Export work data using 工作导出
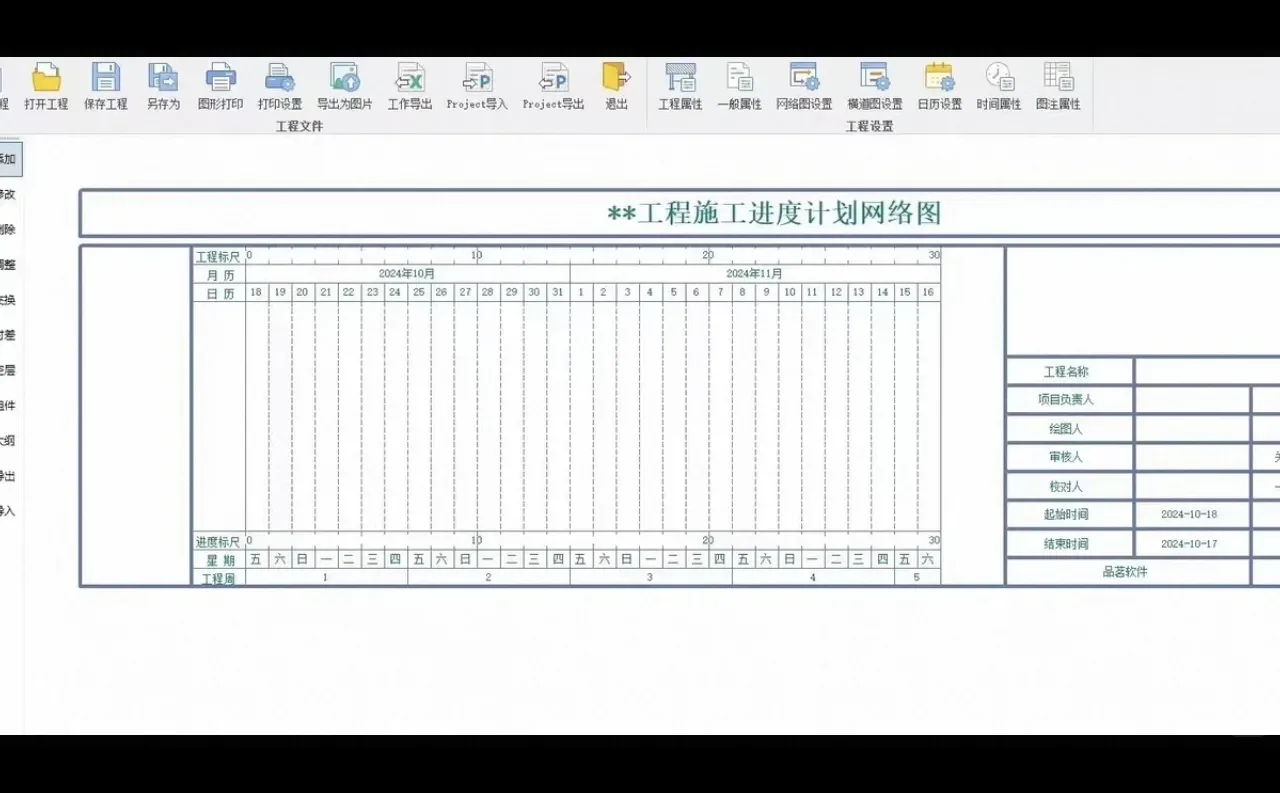Viewport: 1280px width, 793px height. click(x=409, y=85)
